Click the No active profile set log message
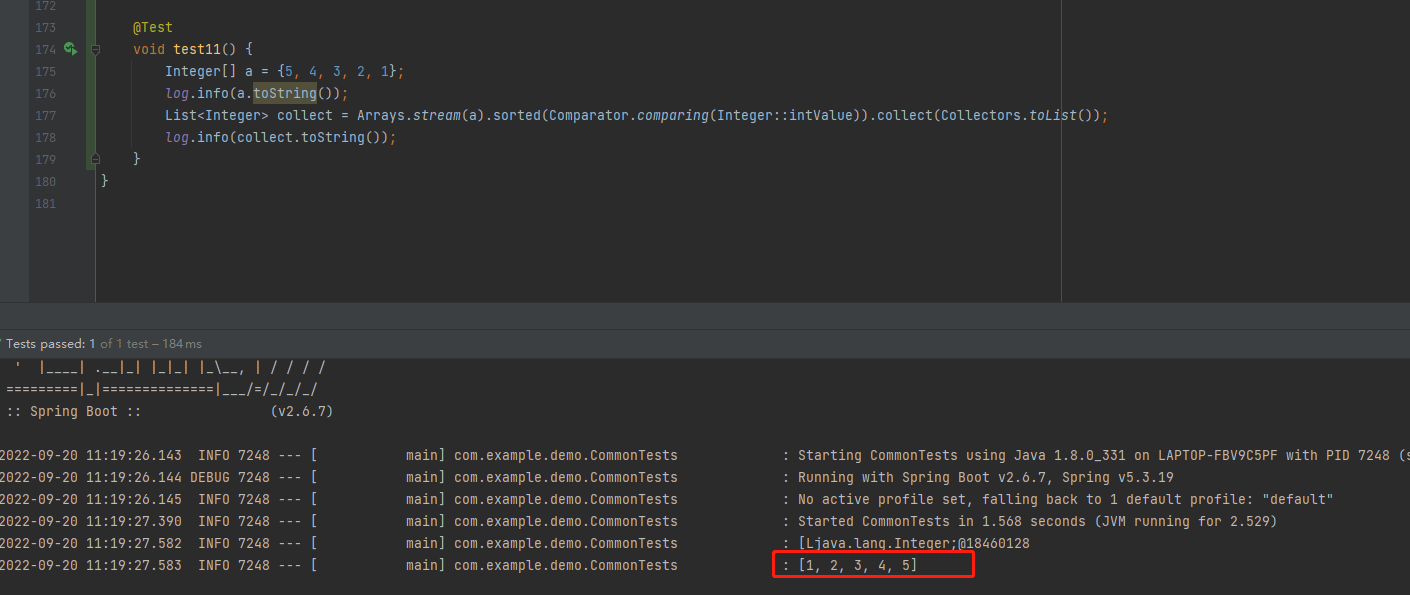 coord(1065,499)
